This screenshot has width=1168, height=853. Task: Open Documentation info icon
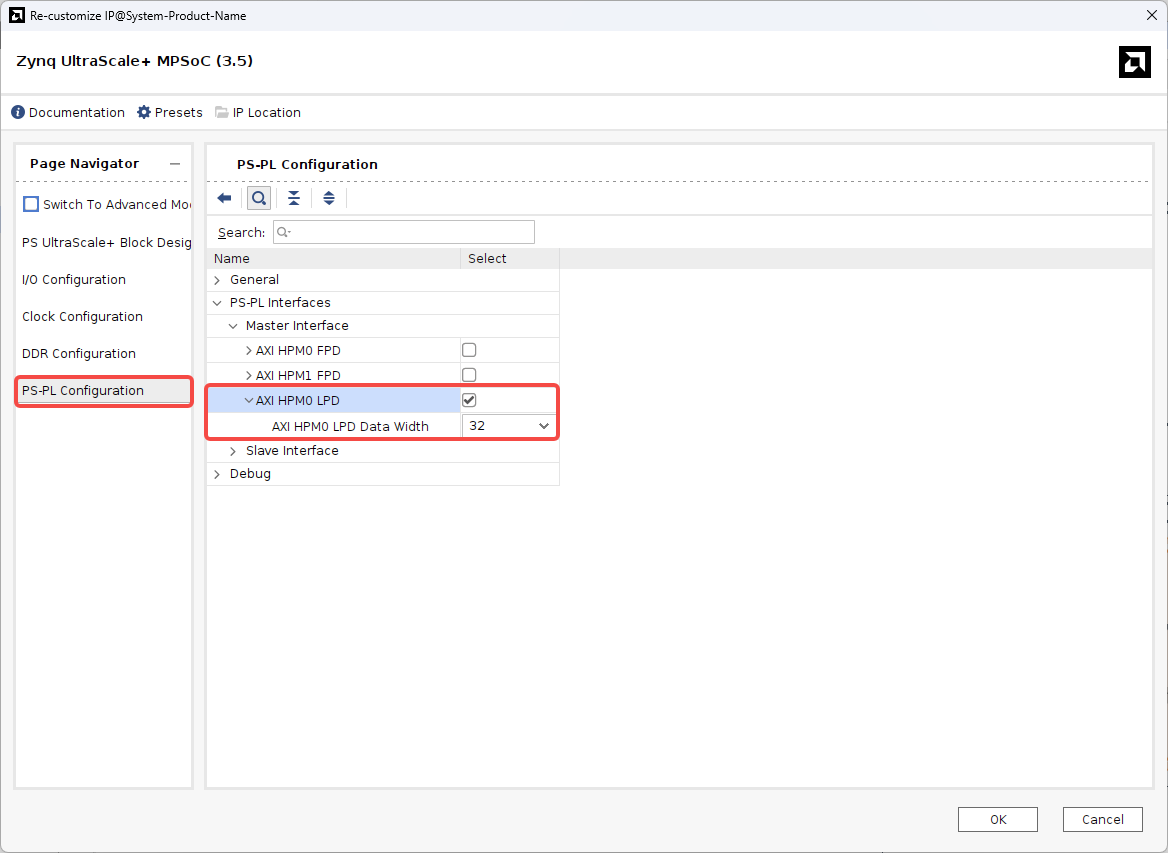pos(18,113)
